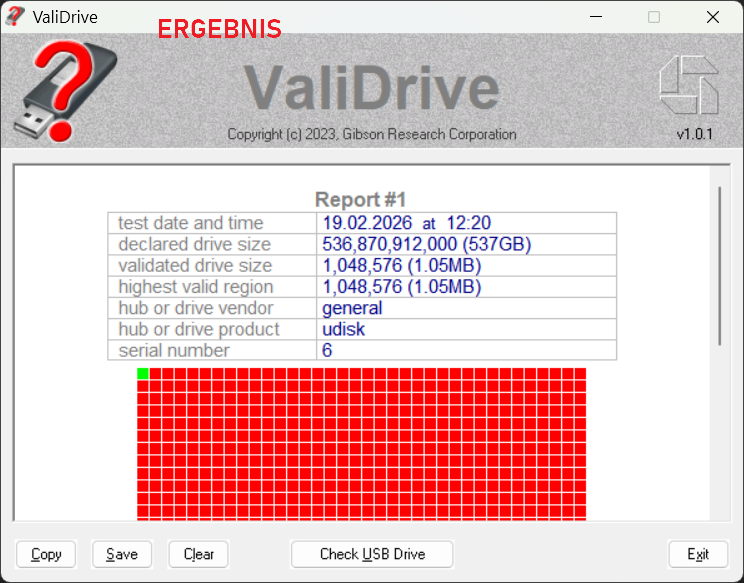
Task: Select the product value udisk
Action: click(344, 329)
